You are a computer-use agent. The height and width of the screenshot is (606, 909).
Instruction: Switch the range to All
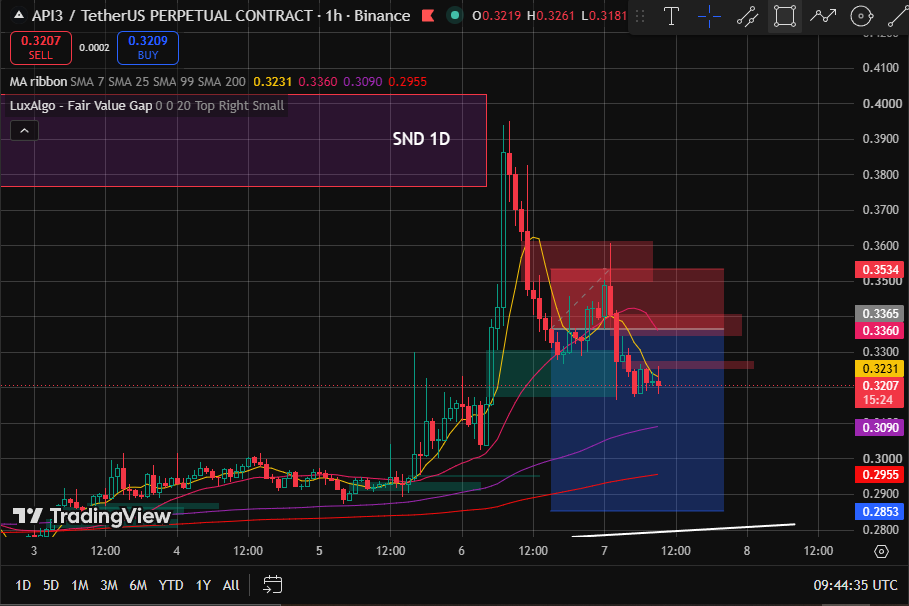231,585
